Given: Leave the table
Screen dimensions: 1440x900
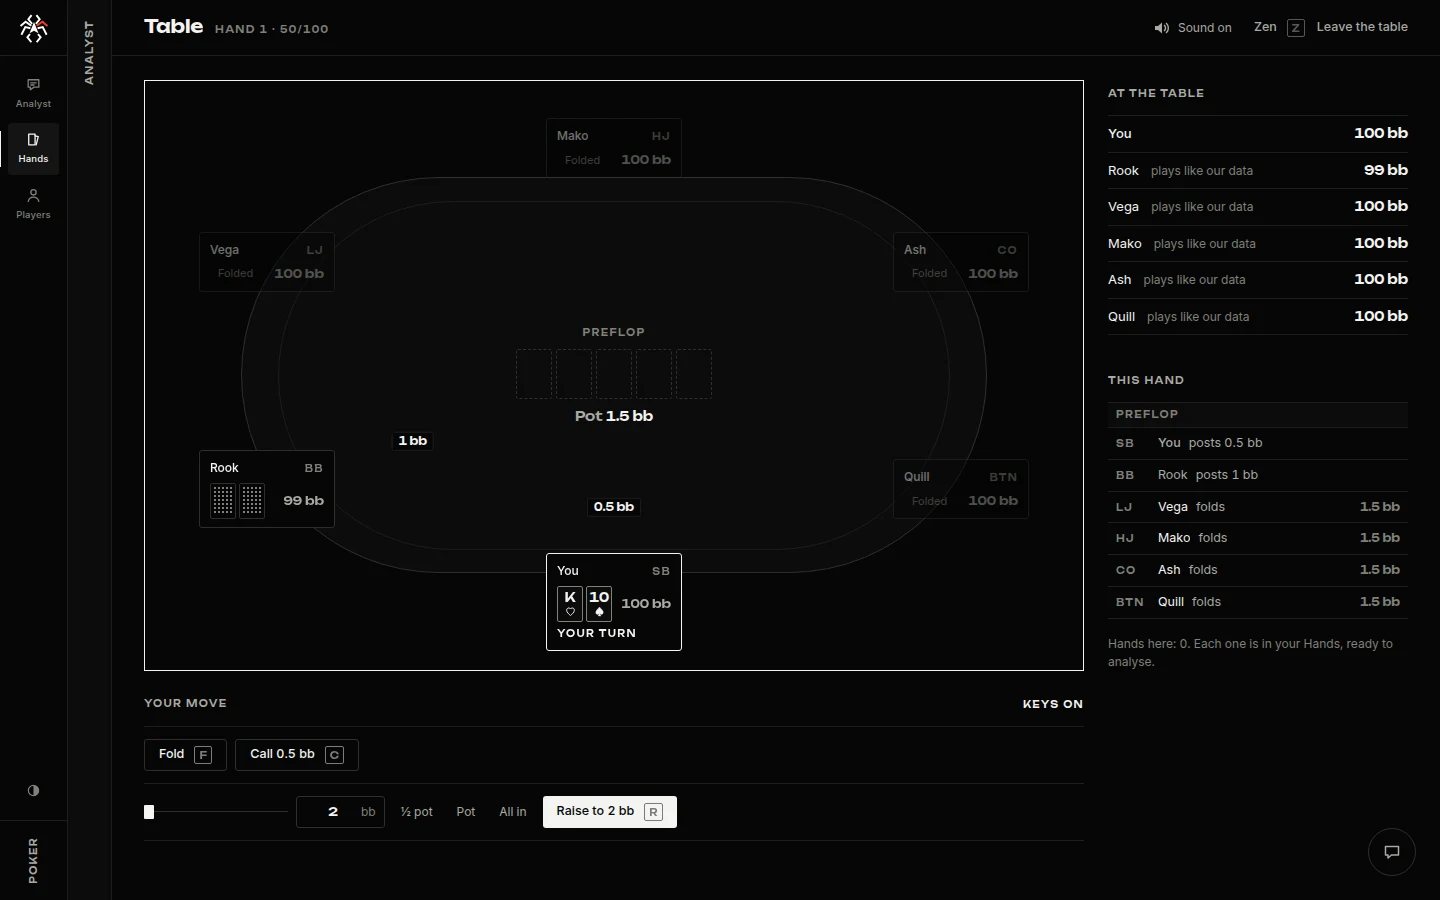Looking at the screenshot, I should coord(1362,27).
